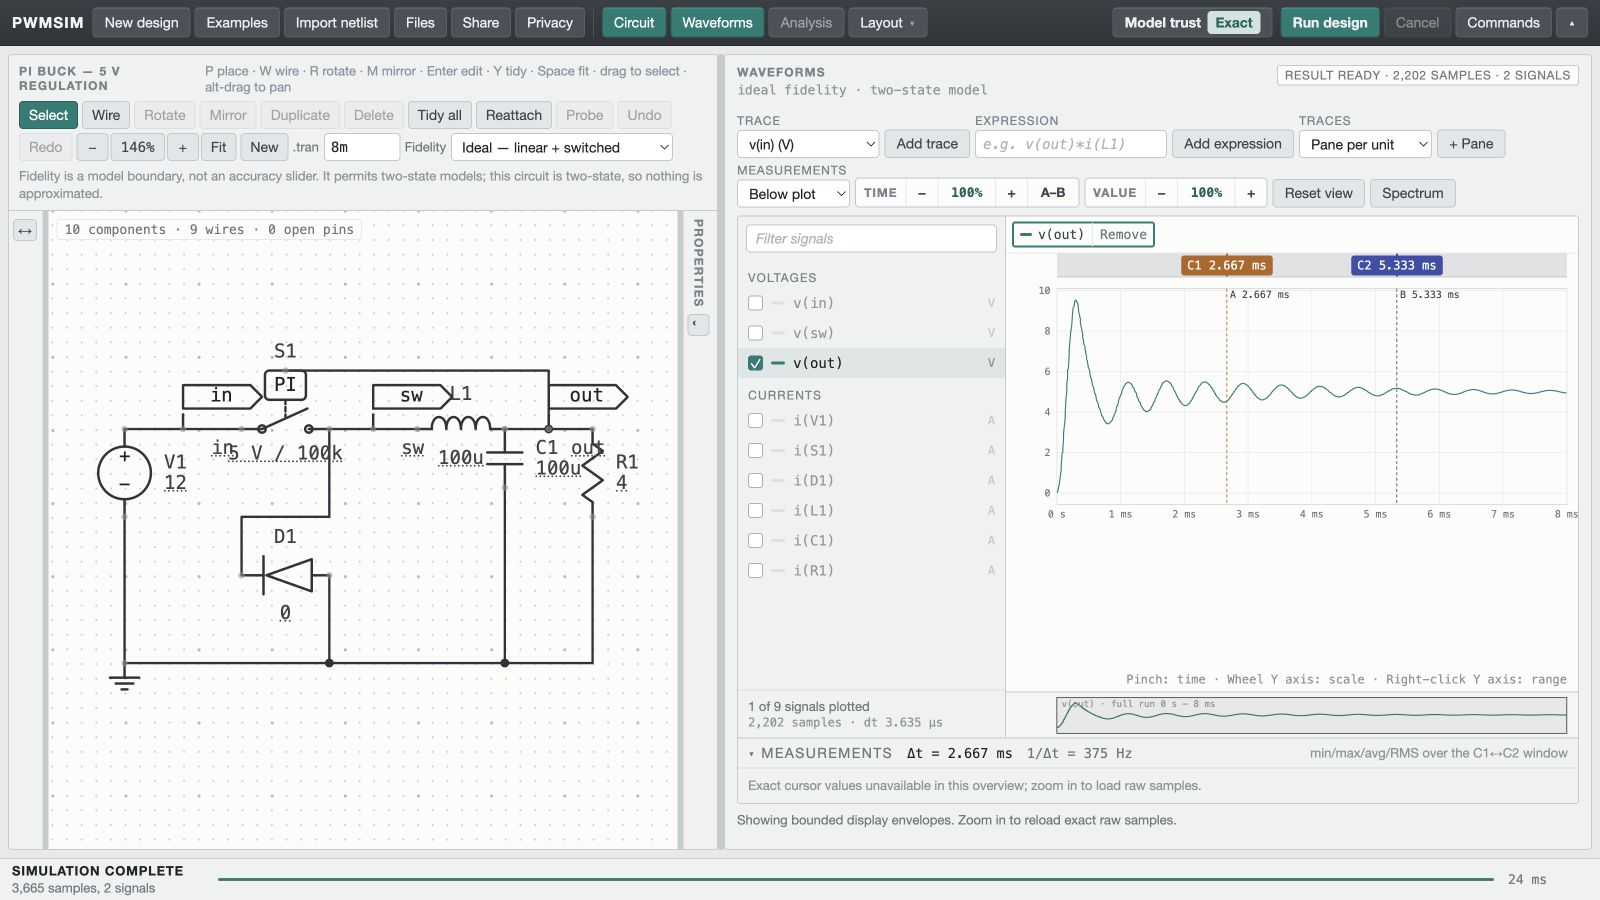Click the Properties panel collapse chevron

[698, 324]
